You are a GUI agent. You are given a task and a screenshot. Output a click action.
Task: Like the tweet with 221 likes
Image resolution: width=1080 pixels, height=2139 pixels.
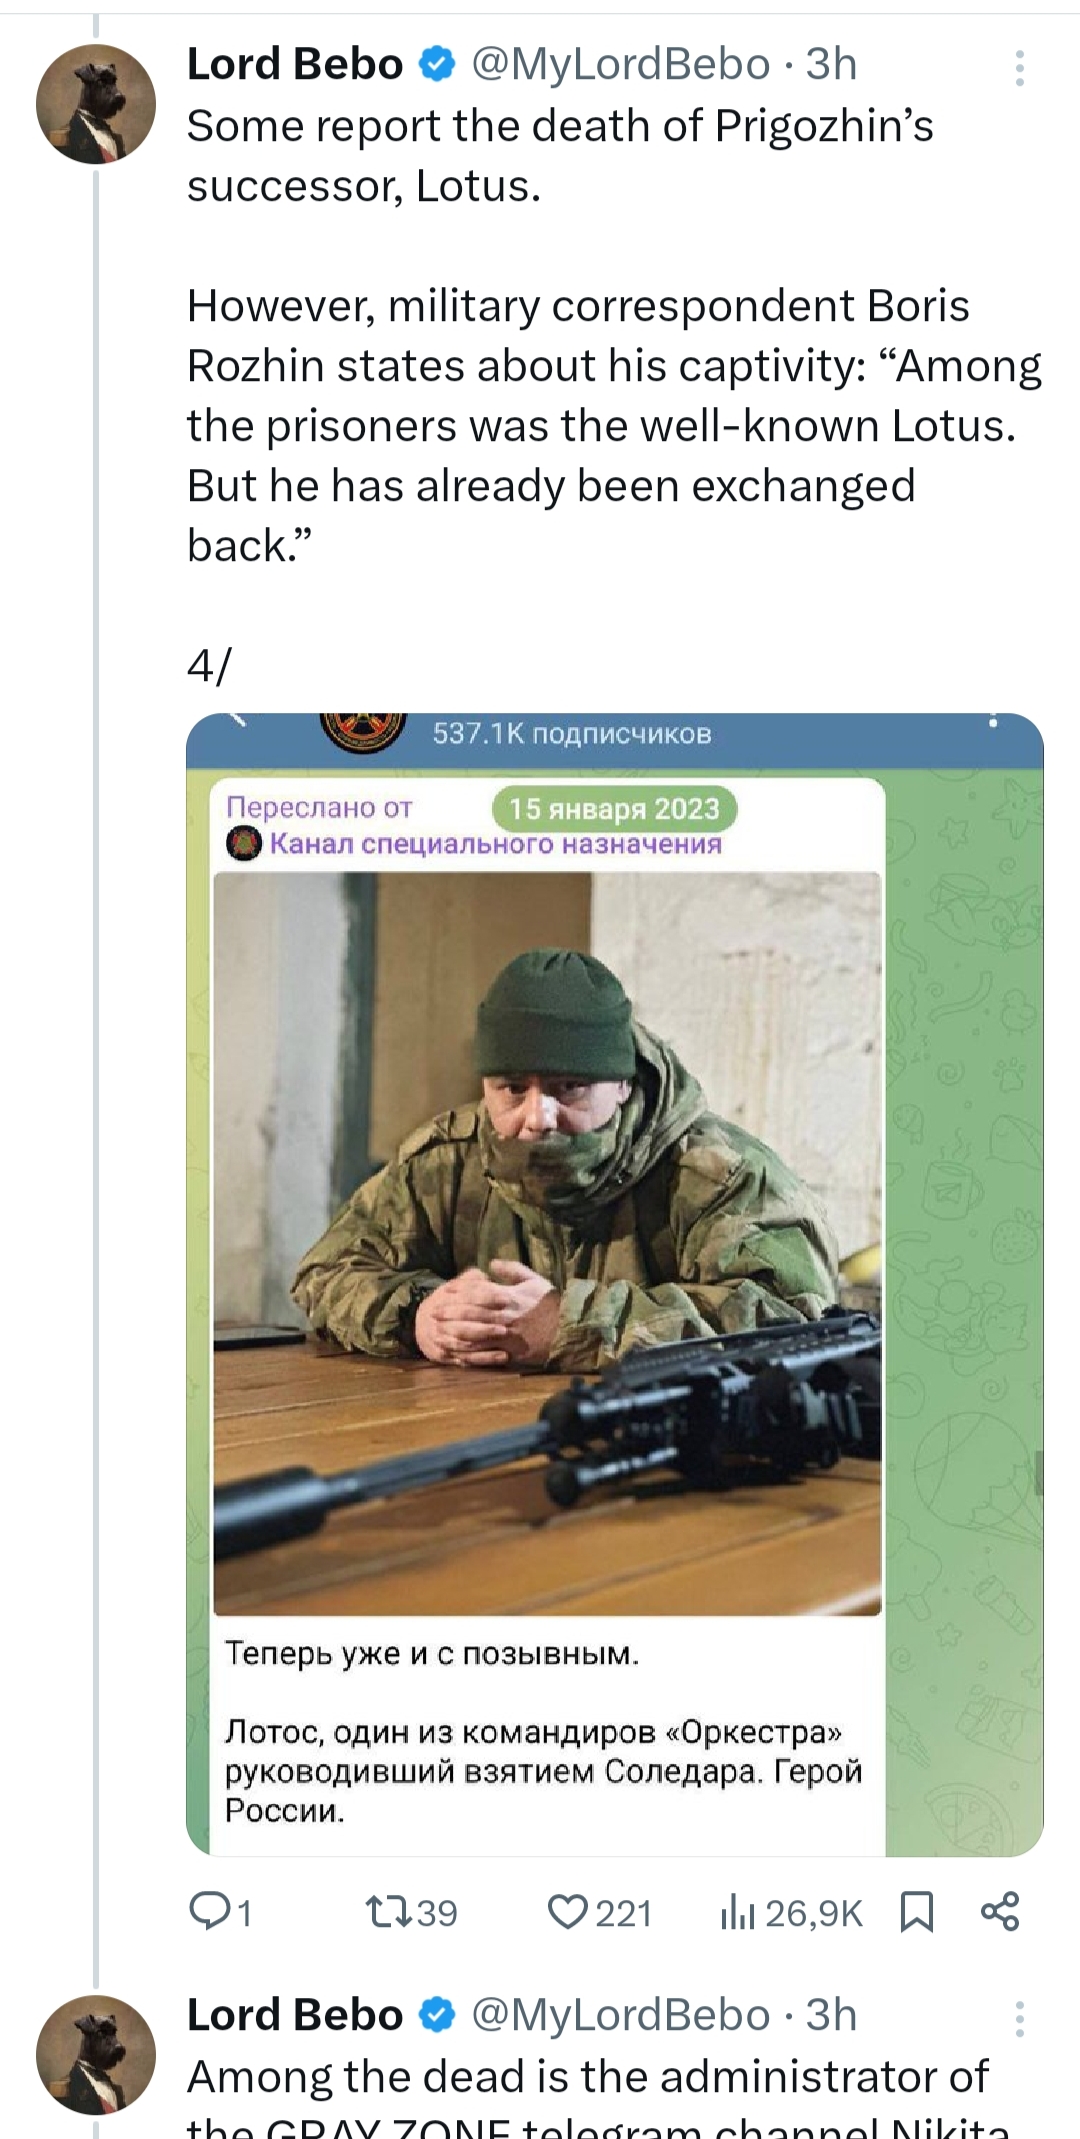click(x=568, y=1912)
